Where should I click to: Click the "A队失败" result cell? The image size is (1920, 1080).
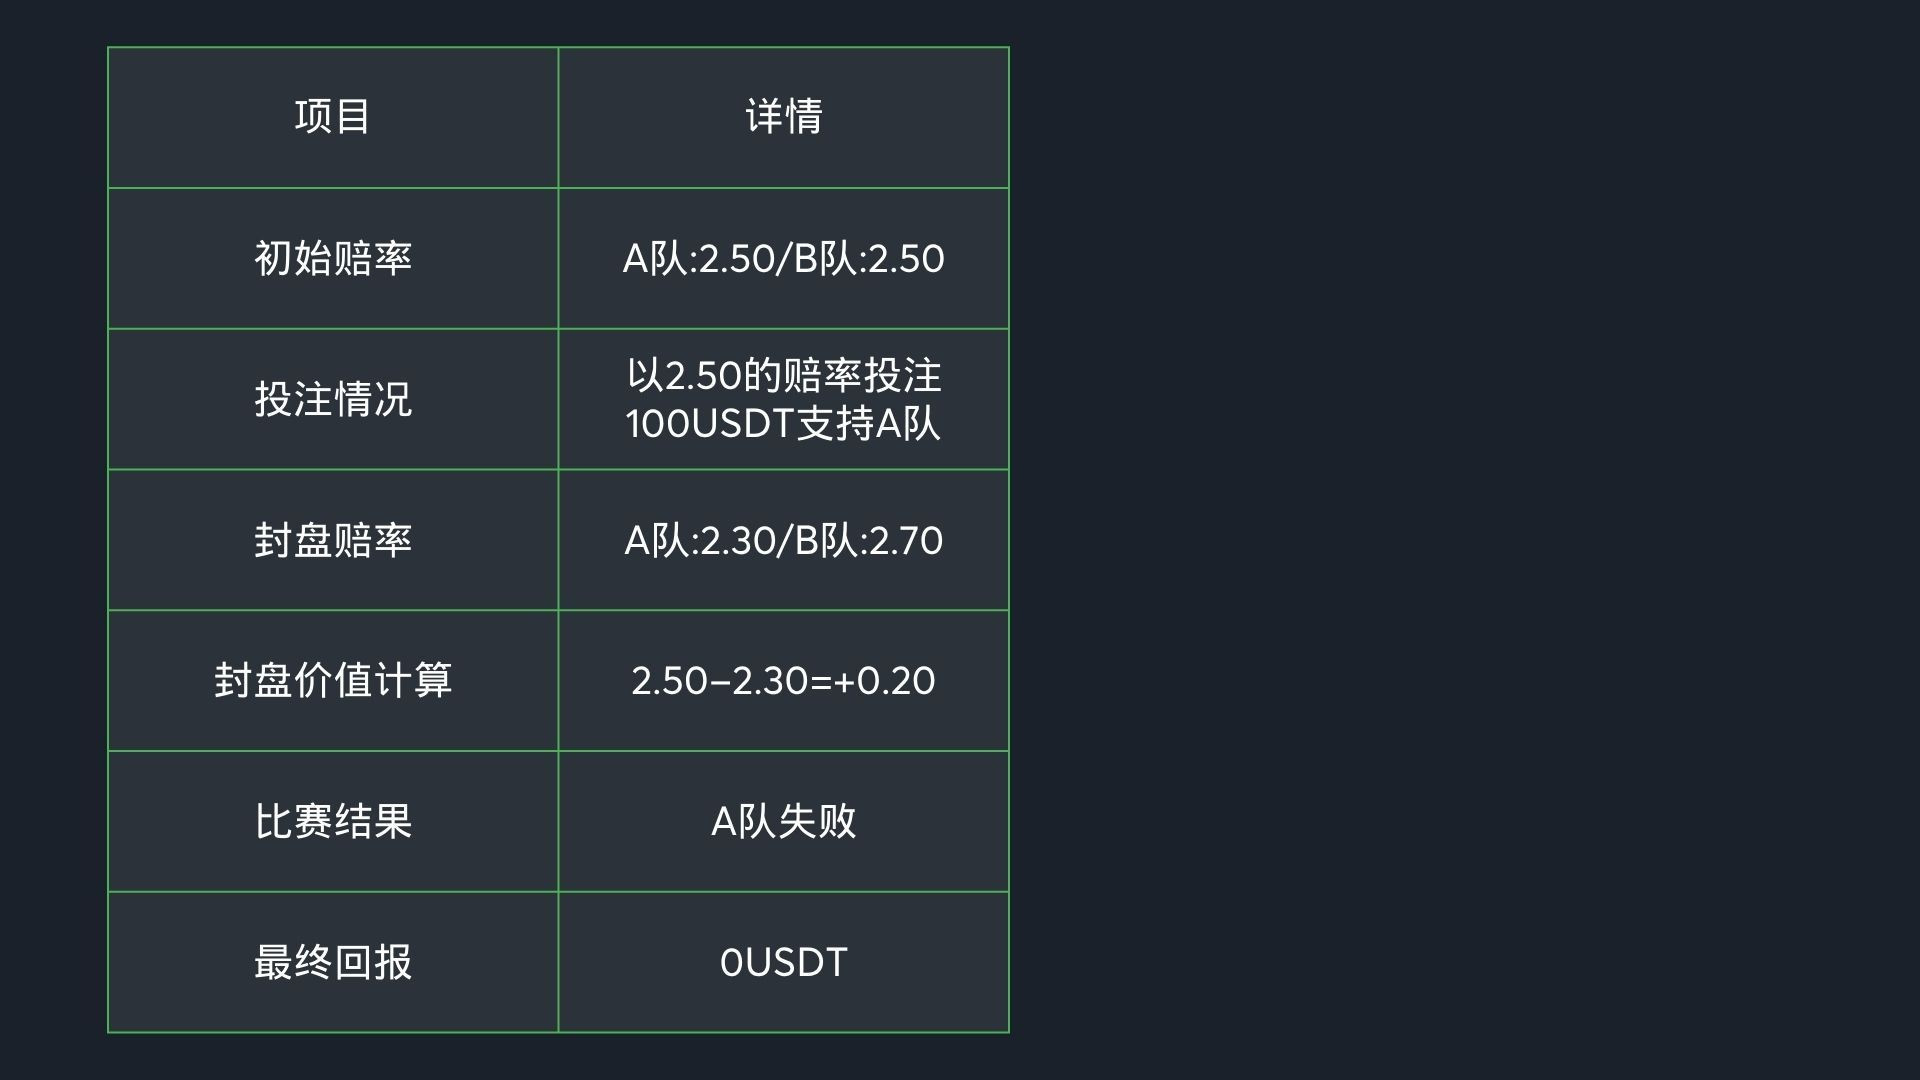783,822
